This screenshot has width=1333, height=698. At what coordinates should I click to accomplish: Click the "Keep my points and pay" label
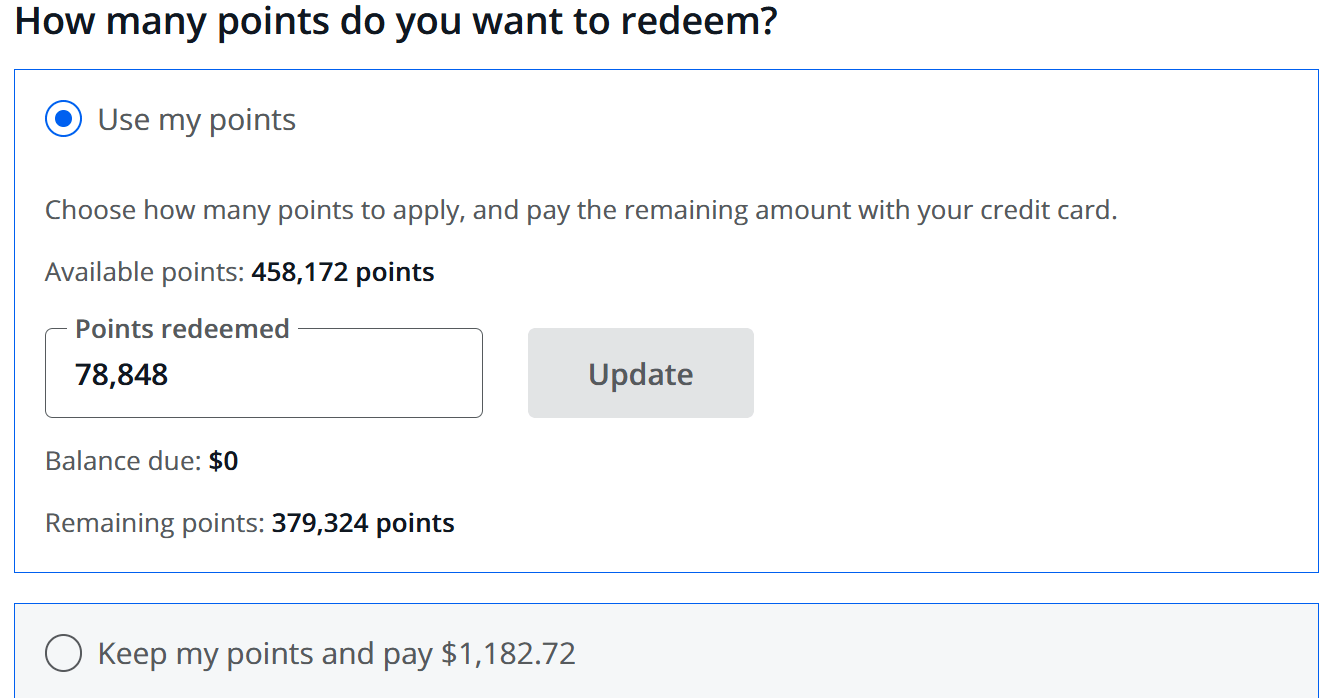tap(268, 654)
